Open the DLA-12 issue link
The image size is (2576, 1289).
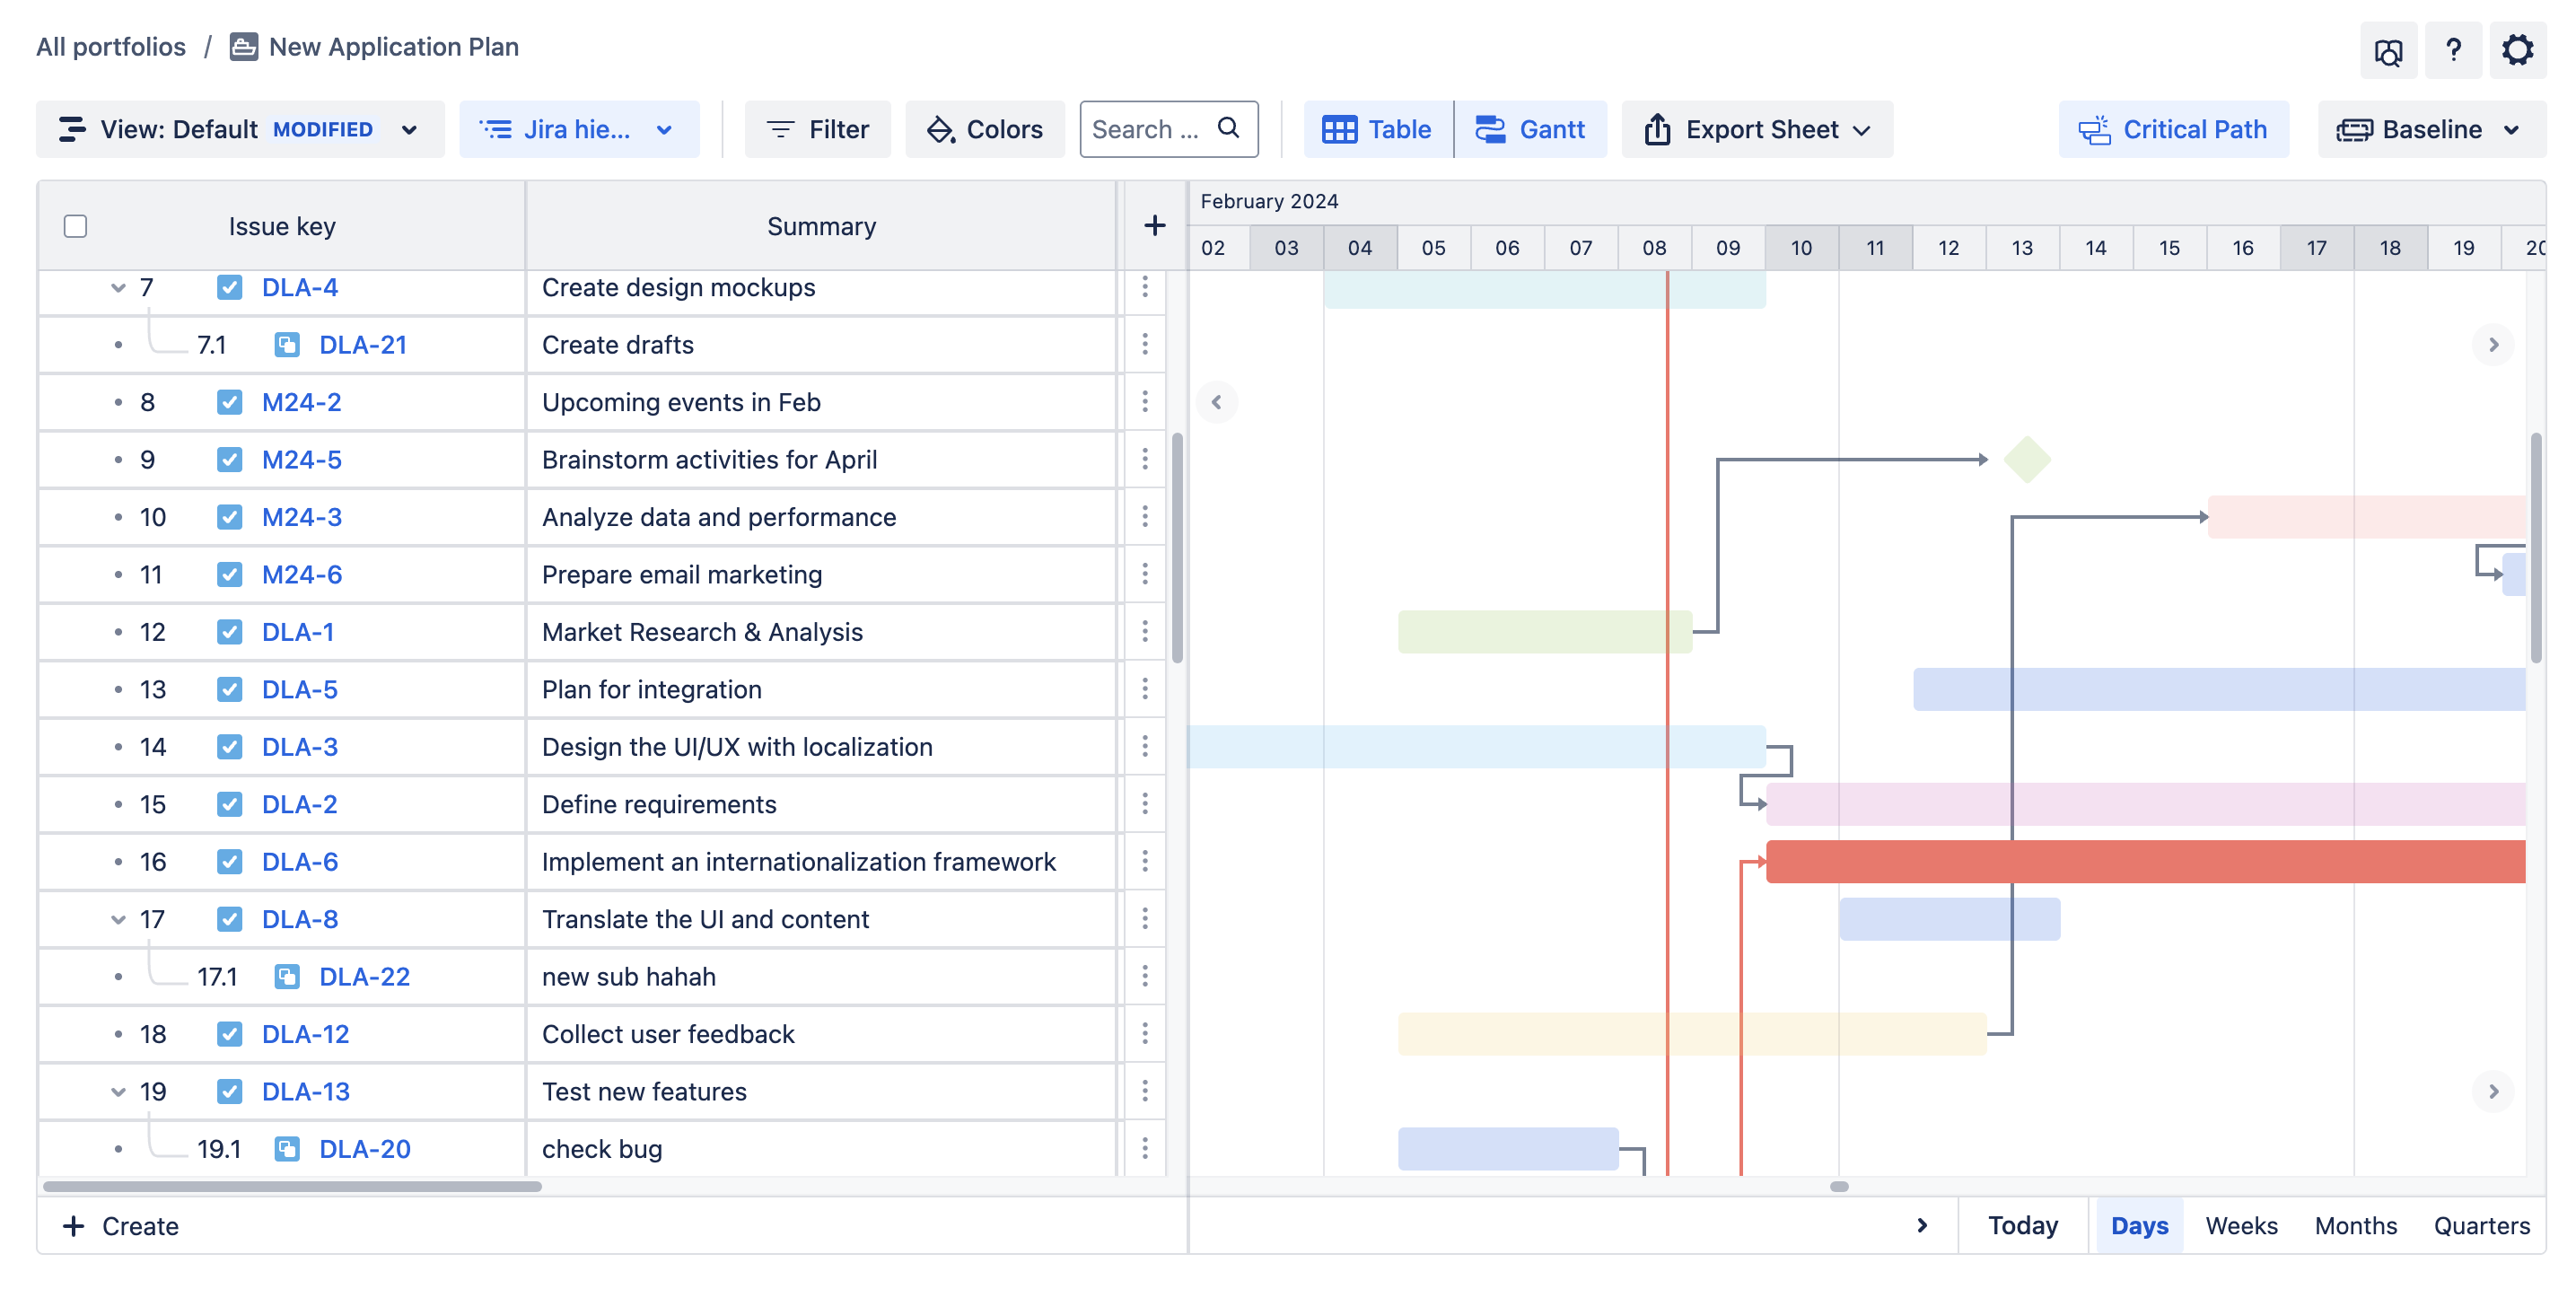(305, 1034)
